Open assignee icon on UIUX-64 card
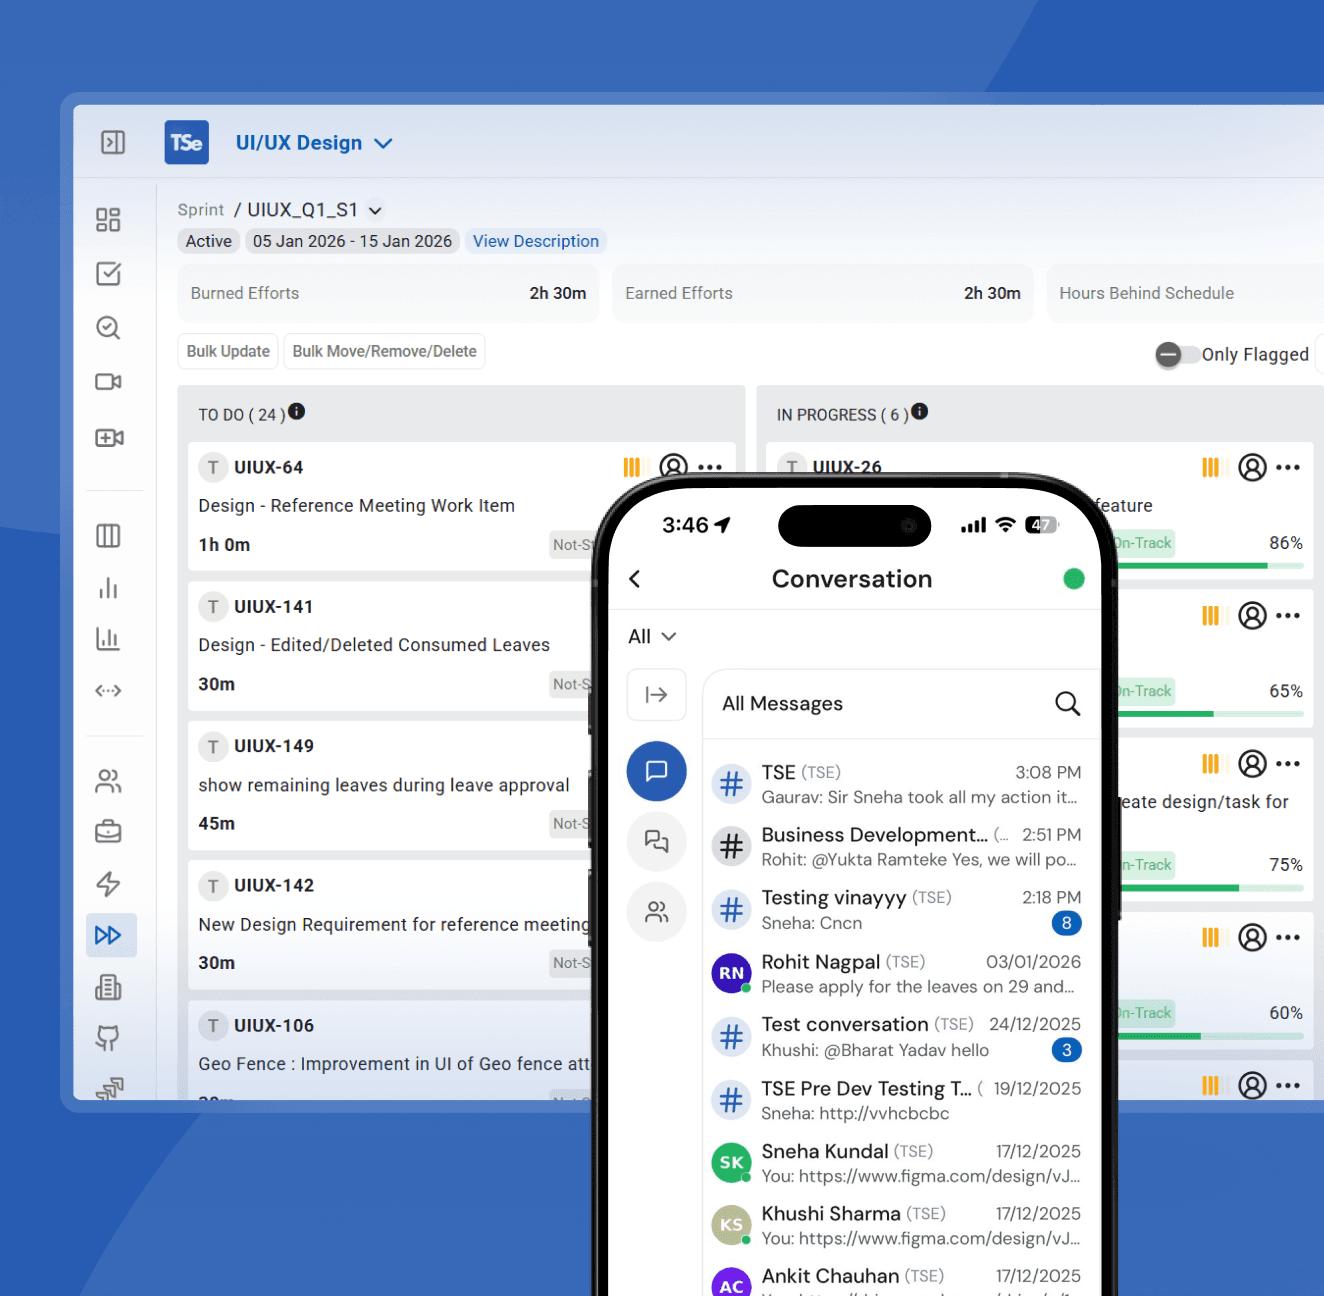The height and width of the screenshot is (1296, 1324). coord(674,467)
